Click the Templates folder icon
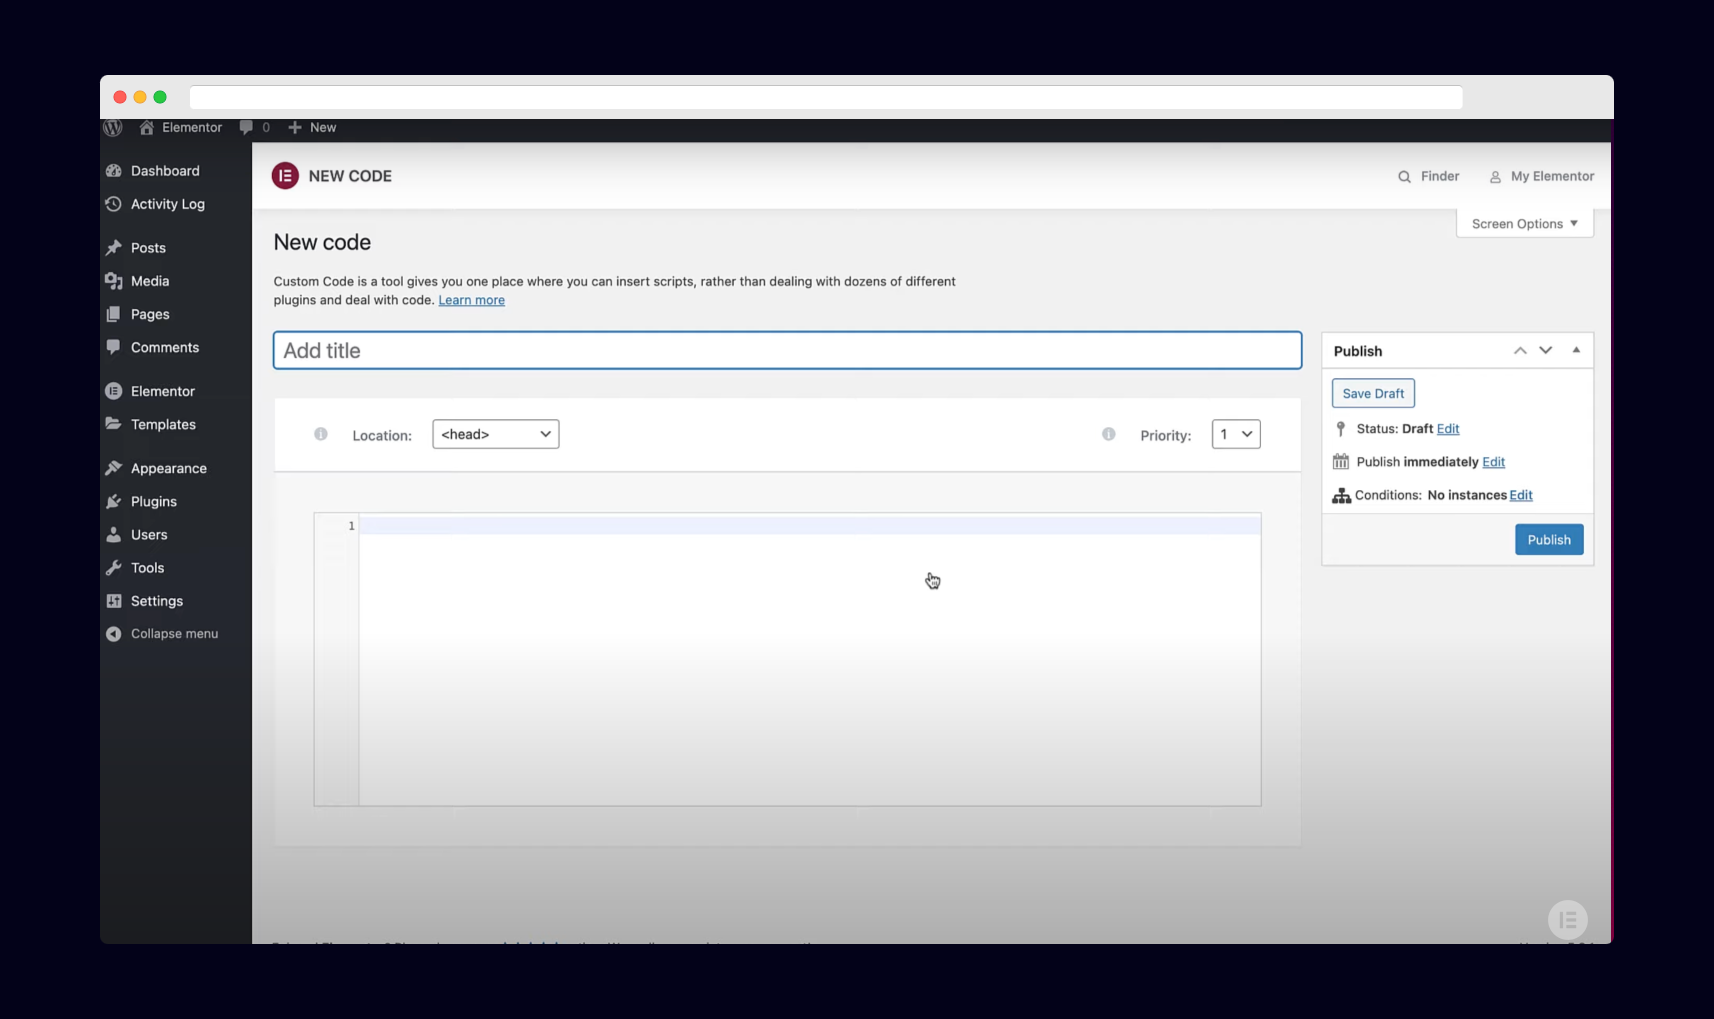Viewport: 1714px width, 1019px height. click(x=114, y=424)
